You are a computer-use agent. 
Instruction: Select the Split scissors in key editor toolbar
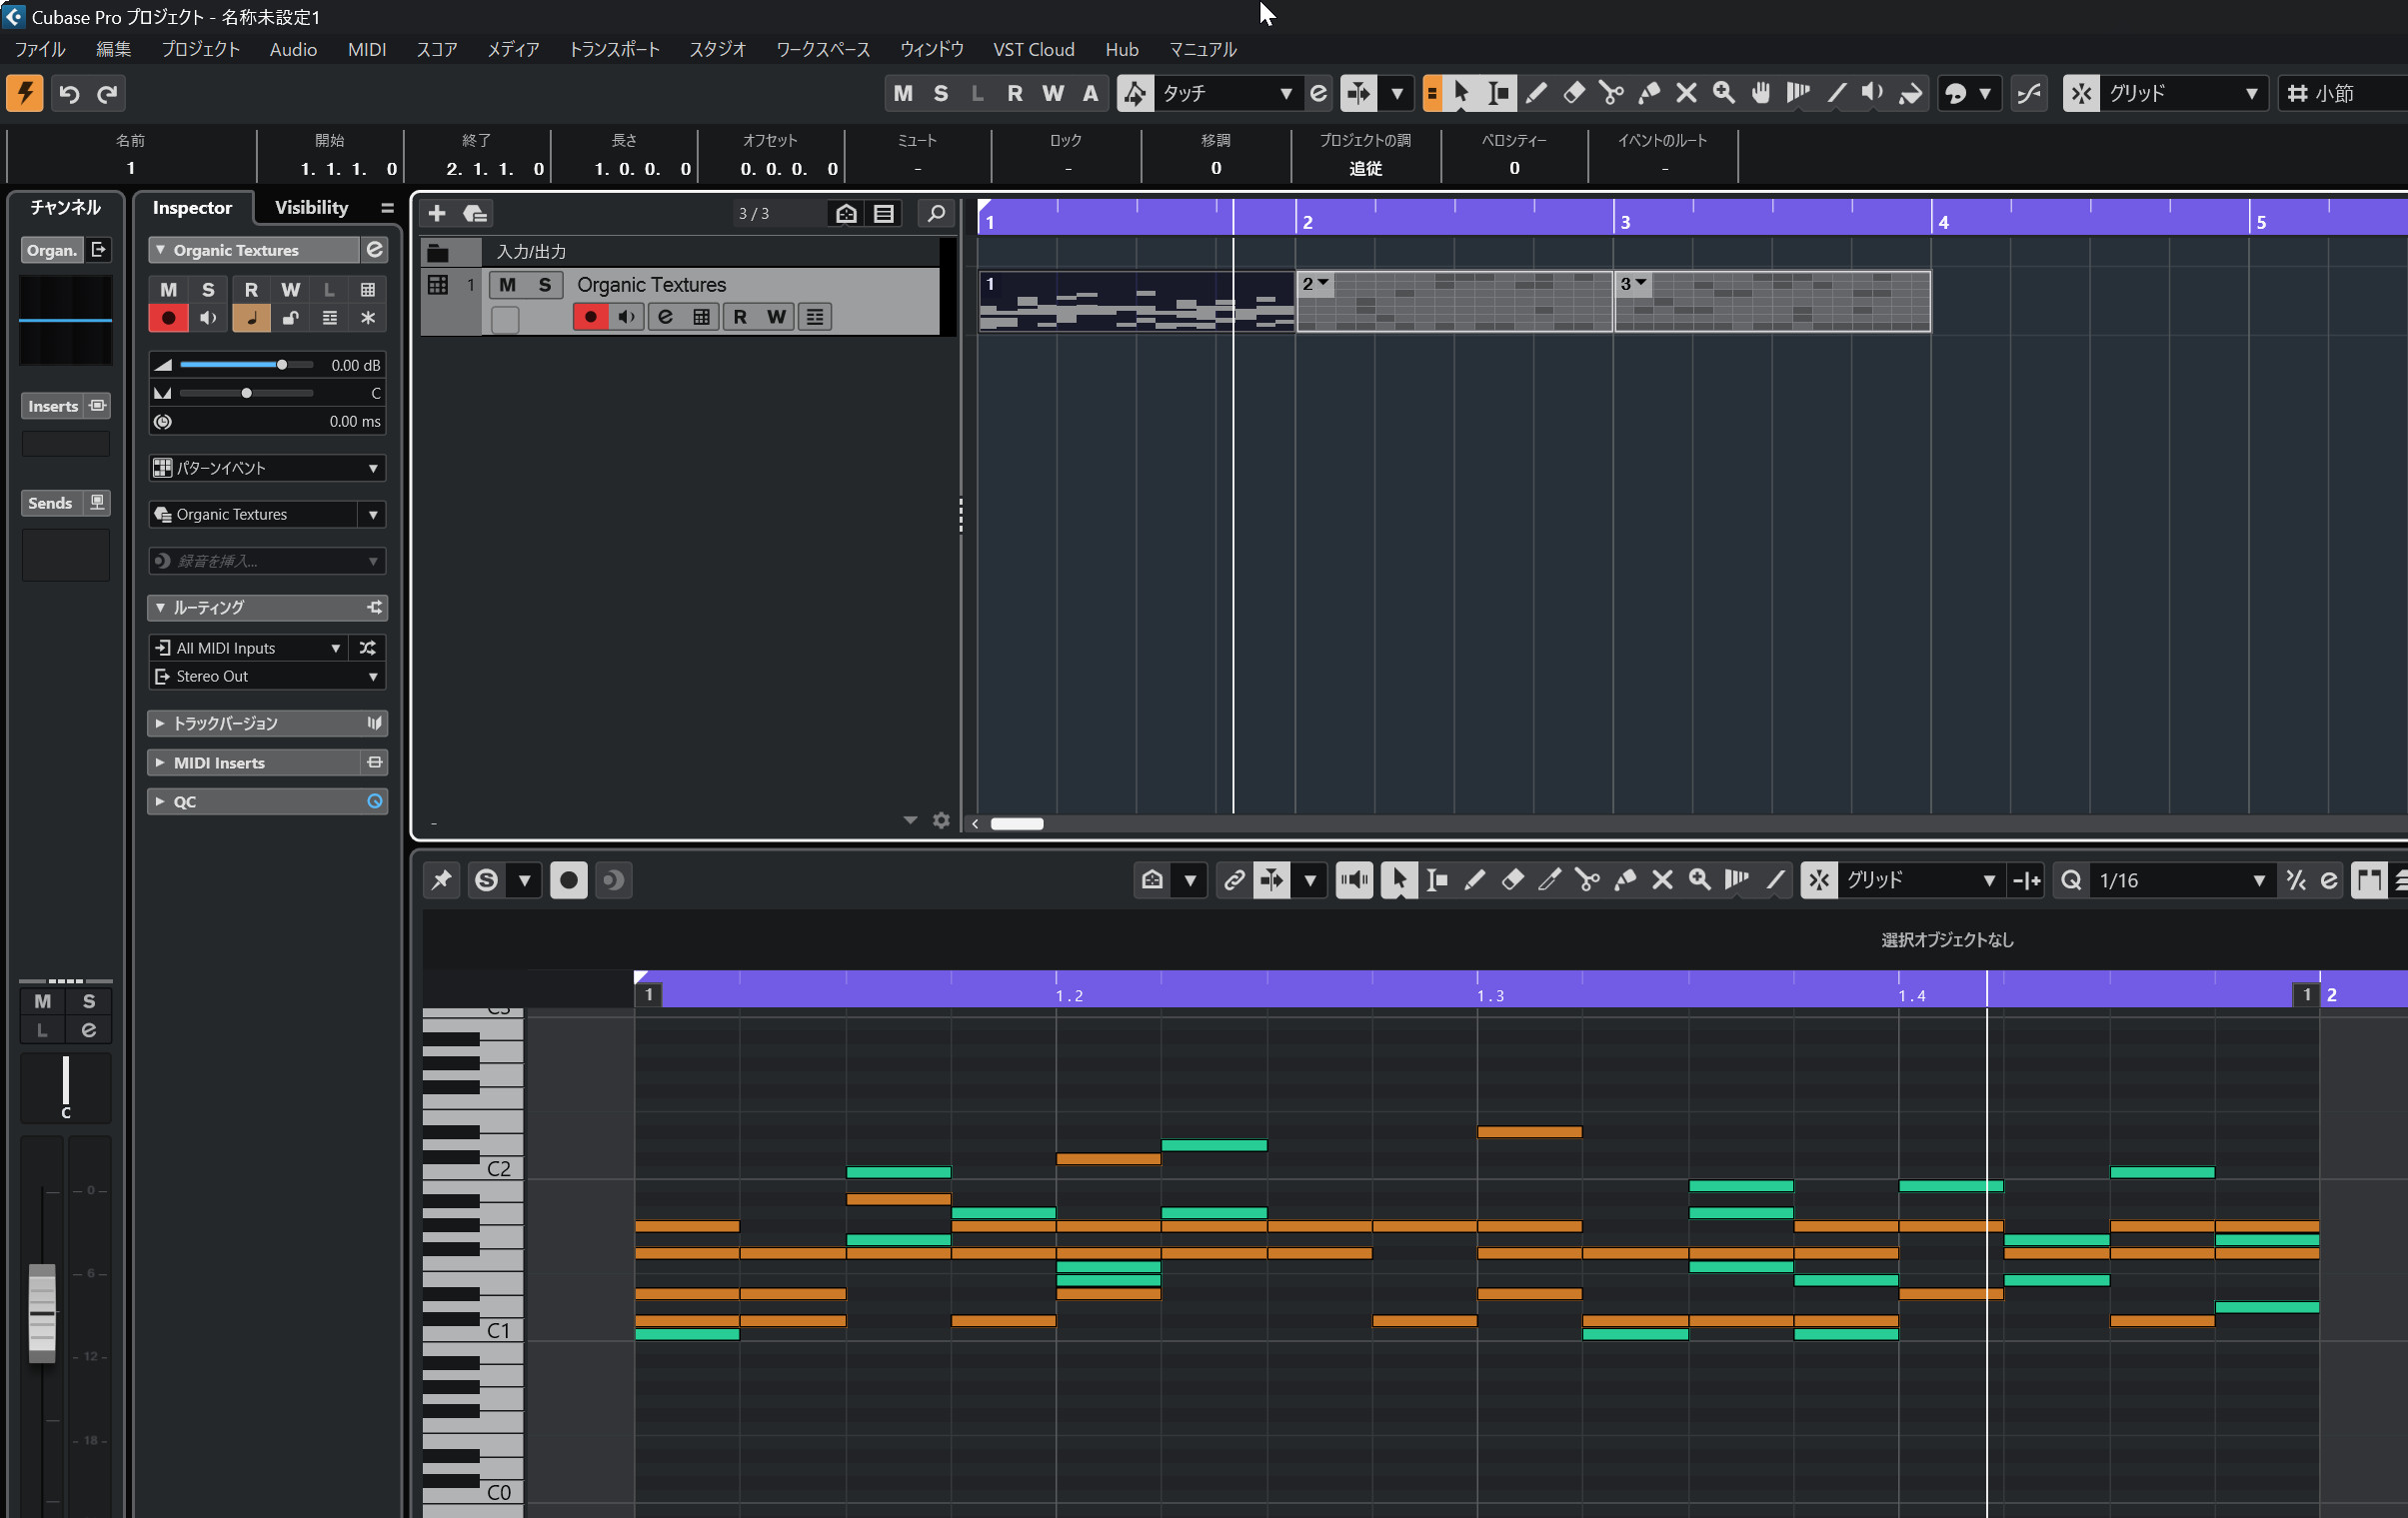click(x=1587, y=880)
